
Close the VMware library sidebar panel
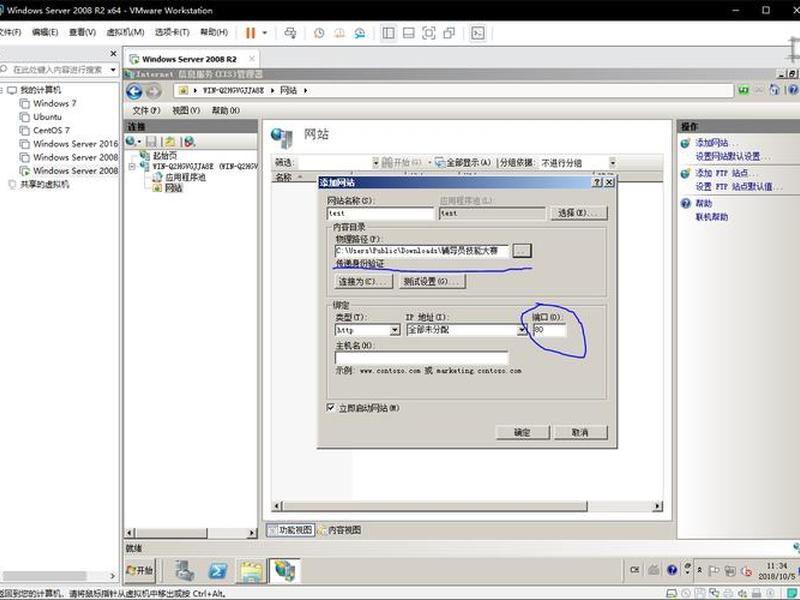pos(113,53)
